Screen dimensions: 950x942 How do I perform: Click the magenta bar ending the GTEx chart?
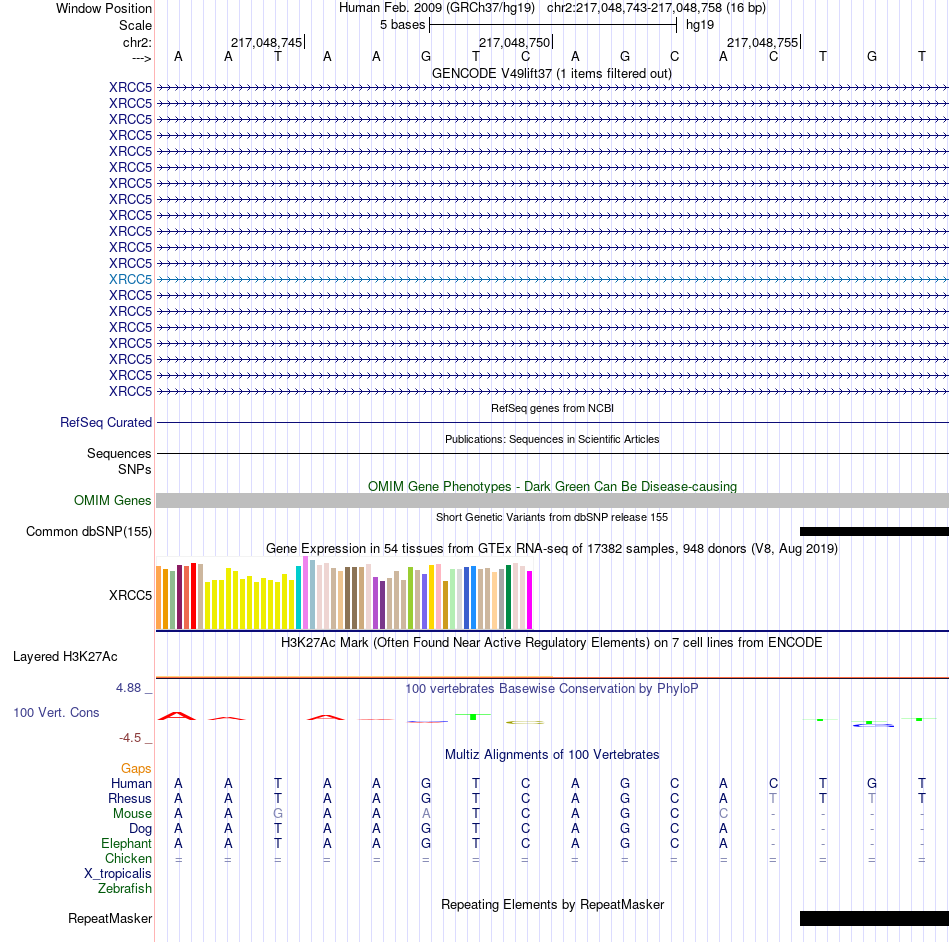pyautogui.click(x=529, y=600)
